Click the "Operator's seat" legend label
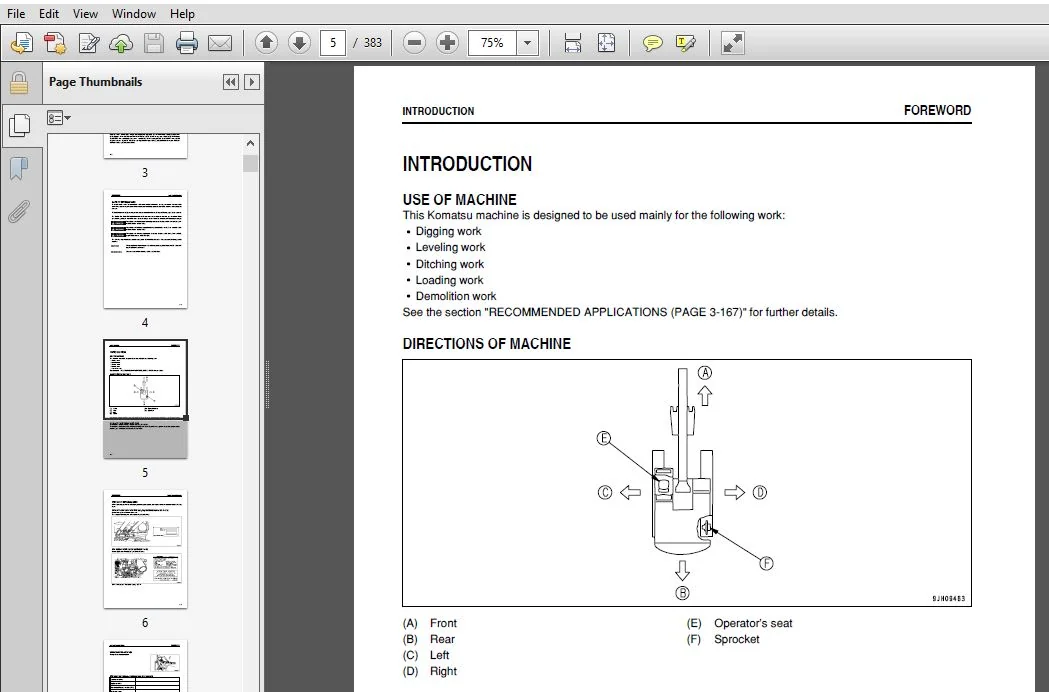The width and height of the screenshot is (1049, 692). point(753,623)
